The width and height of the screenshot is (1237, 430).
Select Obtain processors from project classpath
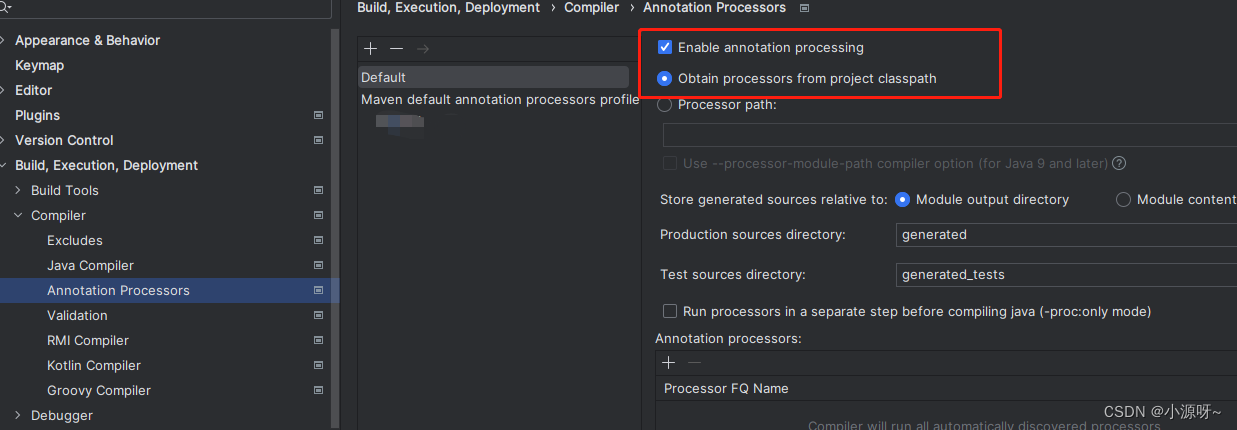pos(665,78)
